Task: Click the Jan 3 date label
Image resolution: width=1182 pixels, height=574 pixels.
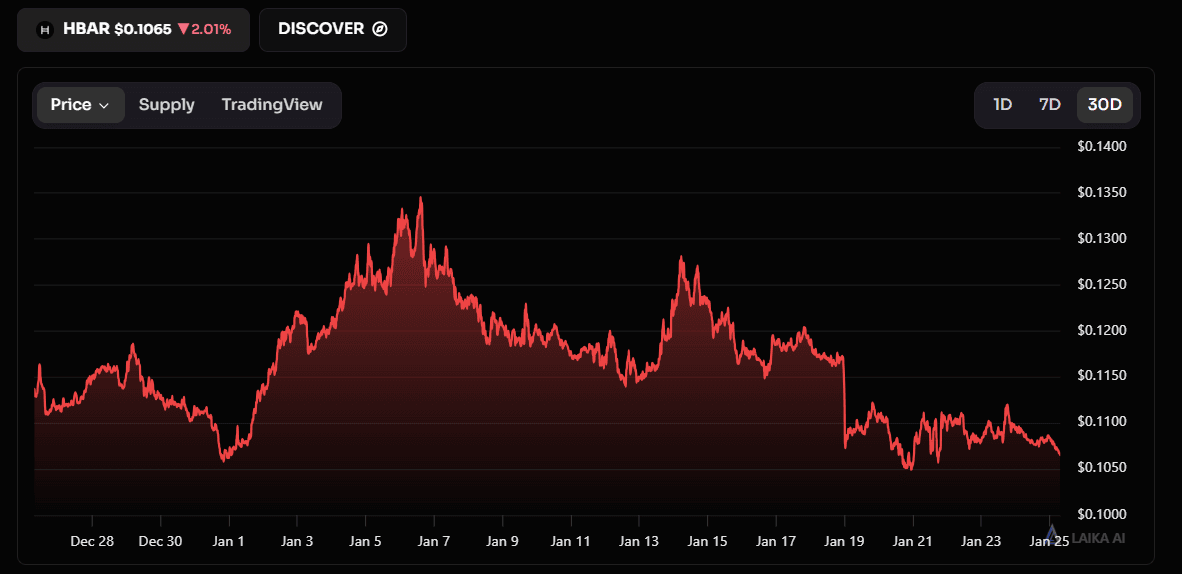Action: 298,542
